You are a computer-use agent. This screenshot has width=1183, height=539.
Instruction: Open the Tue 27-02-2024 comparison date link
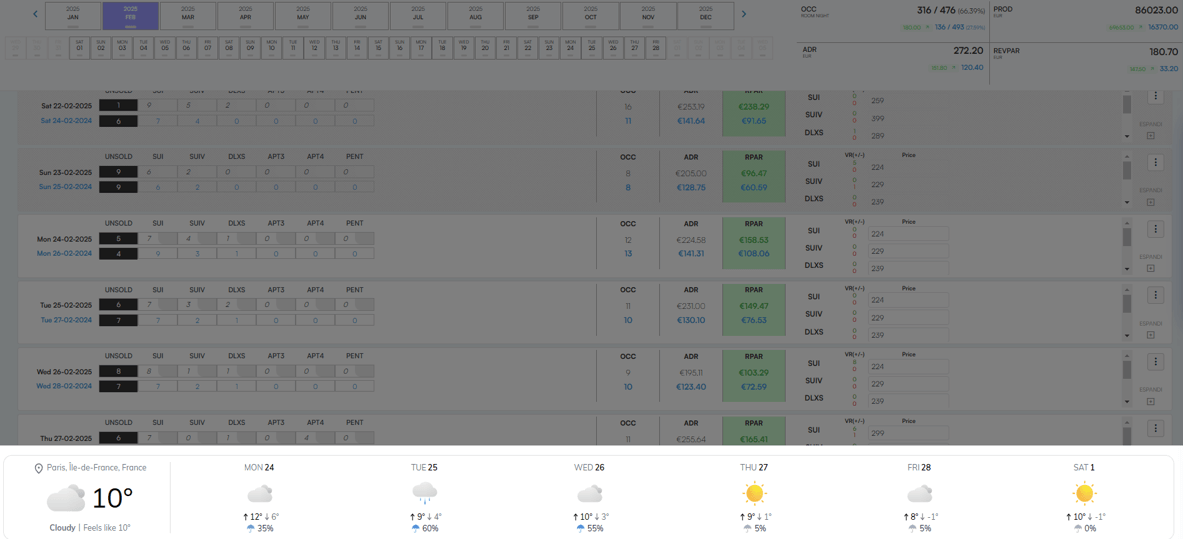click(x=65, y=321)
